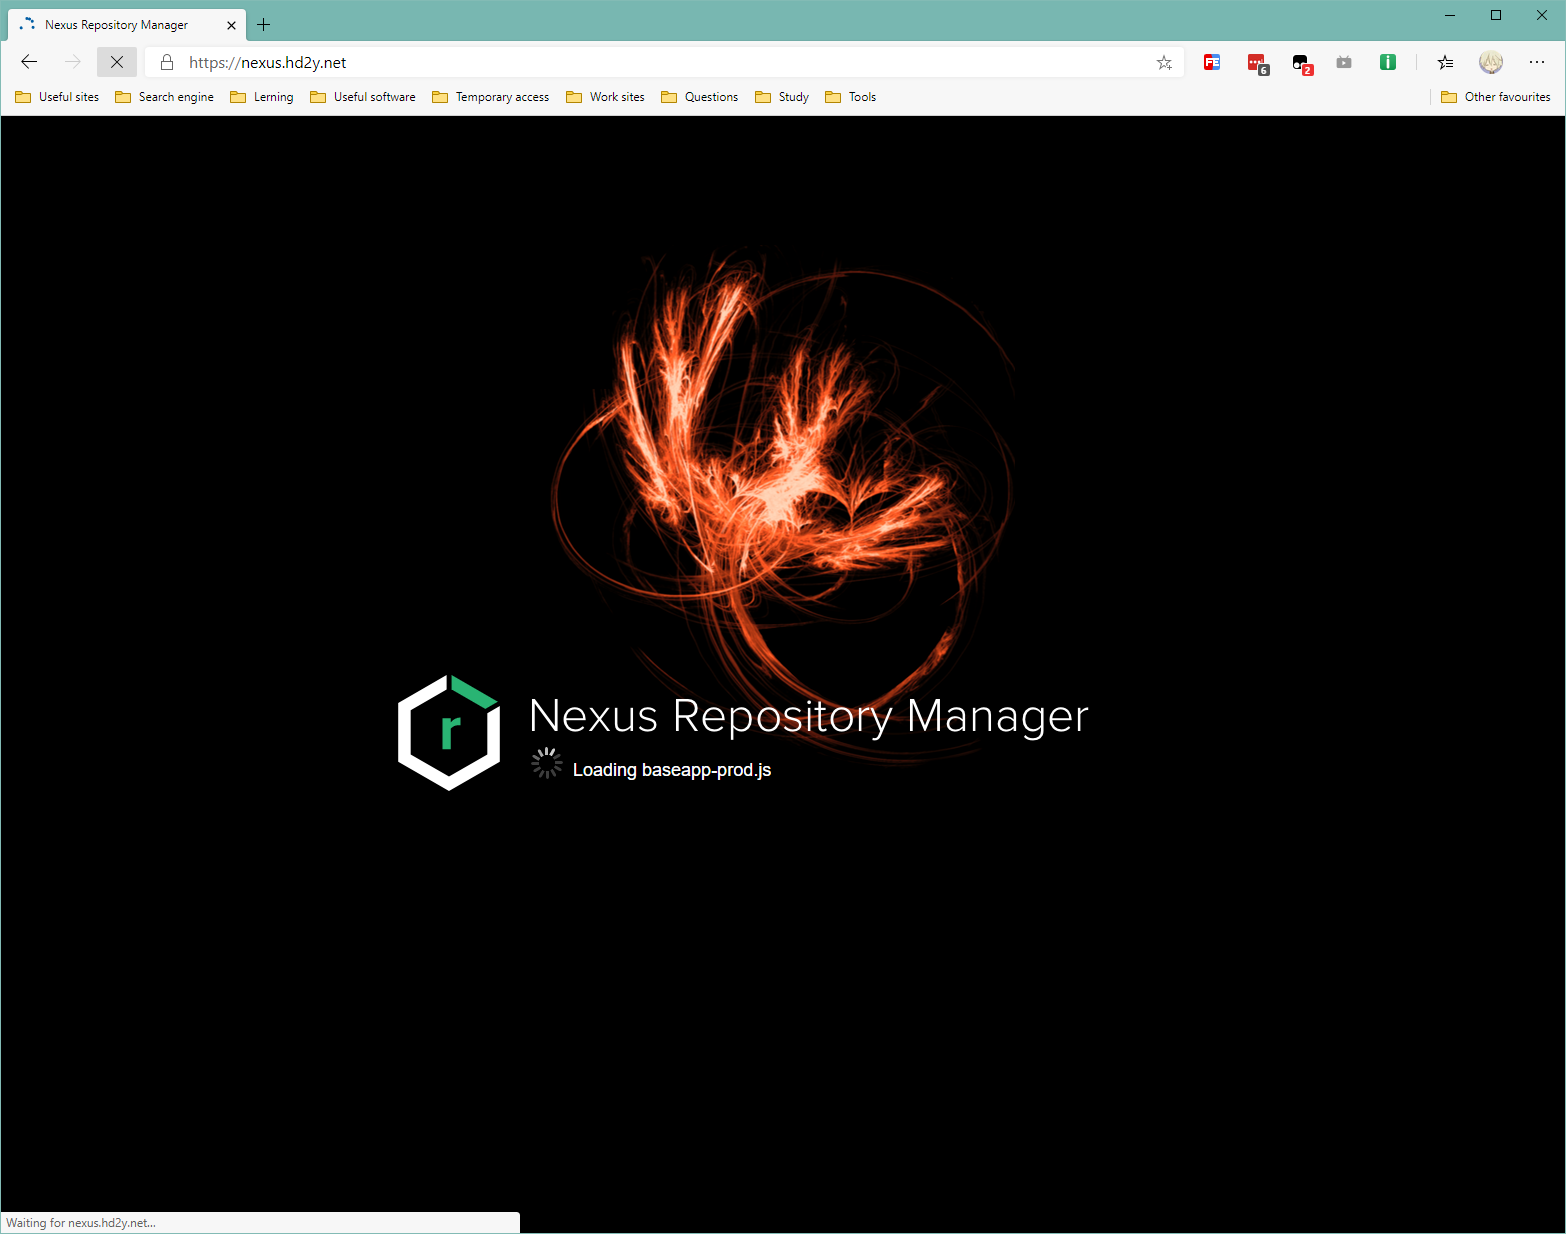This screenshot has width=1566, height=1234.
Task: Click the Nexus Repository Manager heading
Action: (808, 716)
